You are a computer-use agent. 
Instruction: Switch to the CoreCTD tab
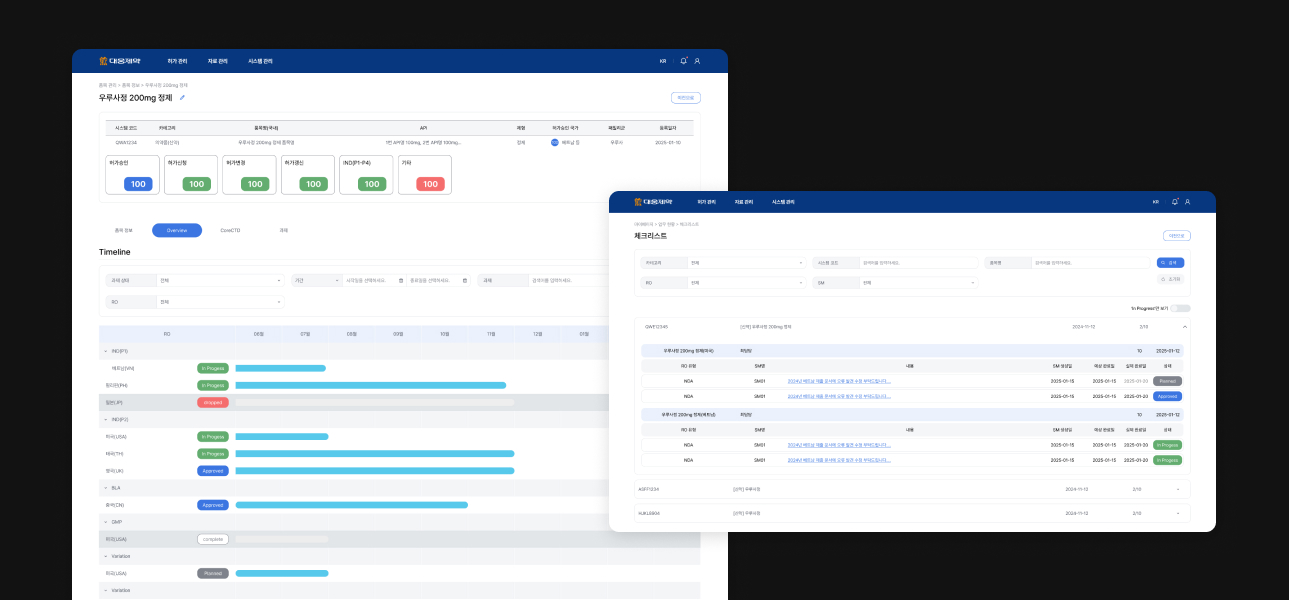click(230, 230)
